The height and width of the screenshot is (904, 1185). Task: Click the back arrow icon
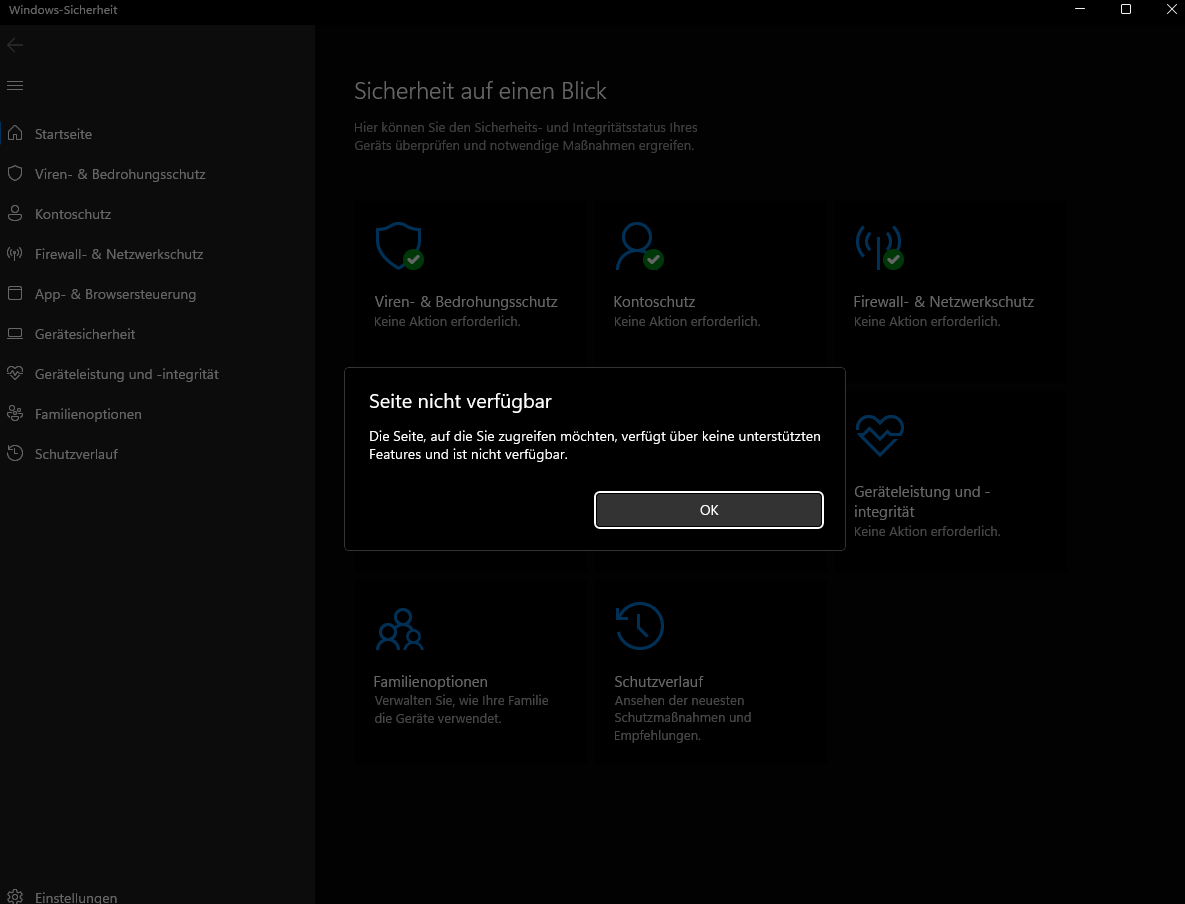(x=15, y=45)
